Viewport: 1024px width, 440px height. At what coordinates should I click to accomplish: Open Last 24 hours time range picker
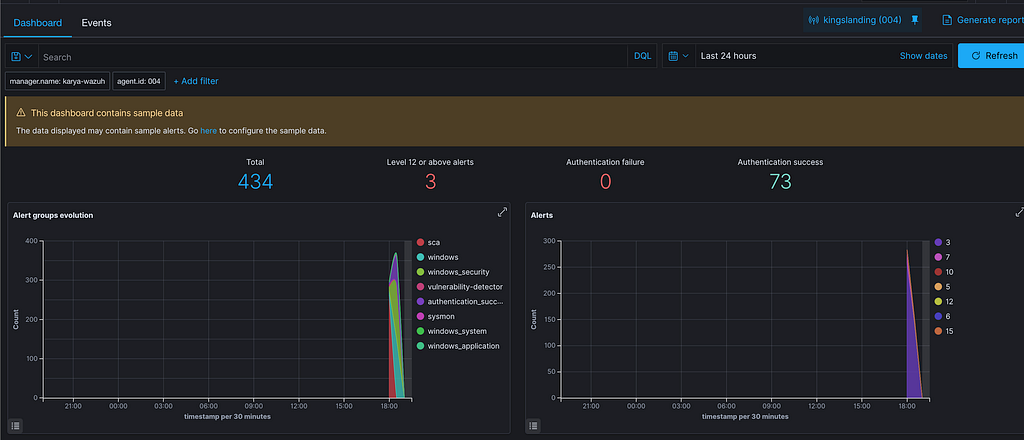coord(729,56)
